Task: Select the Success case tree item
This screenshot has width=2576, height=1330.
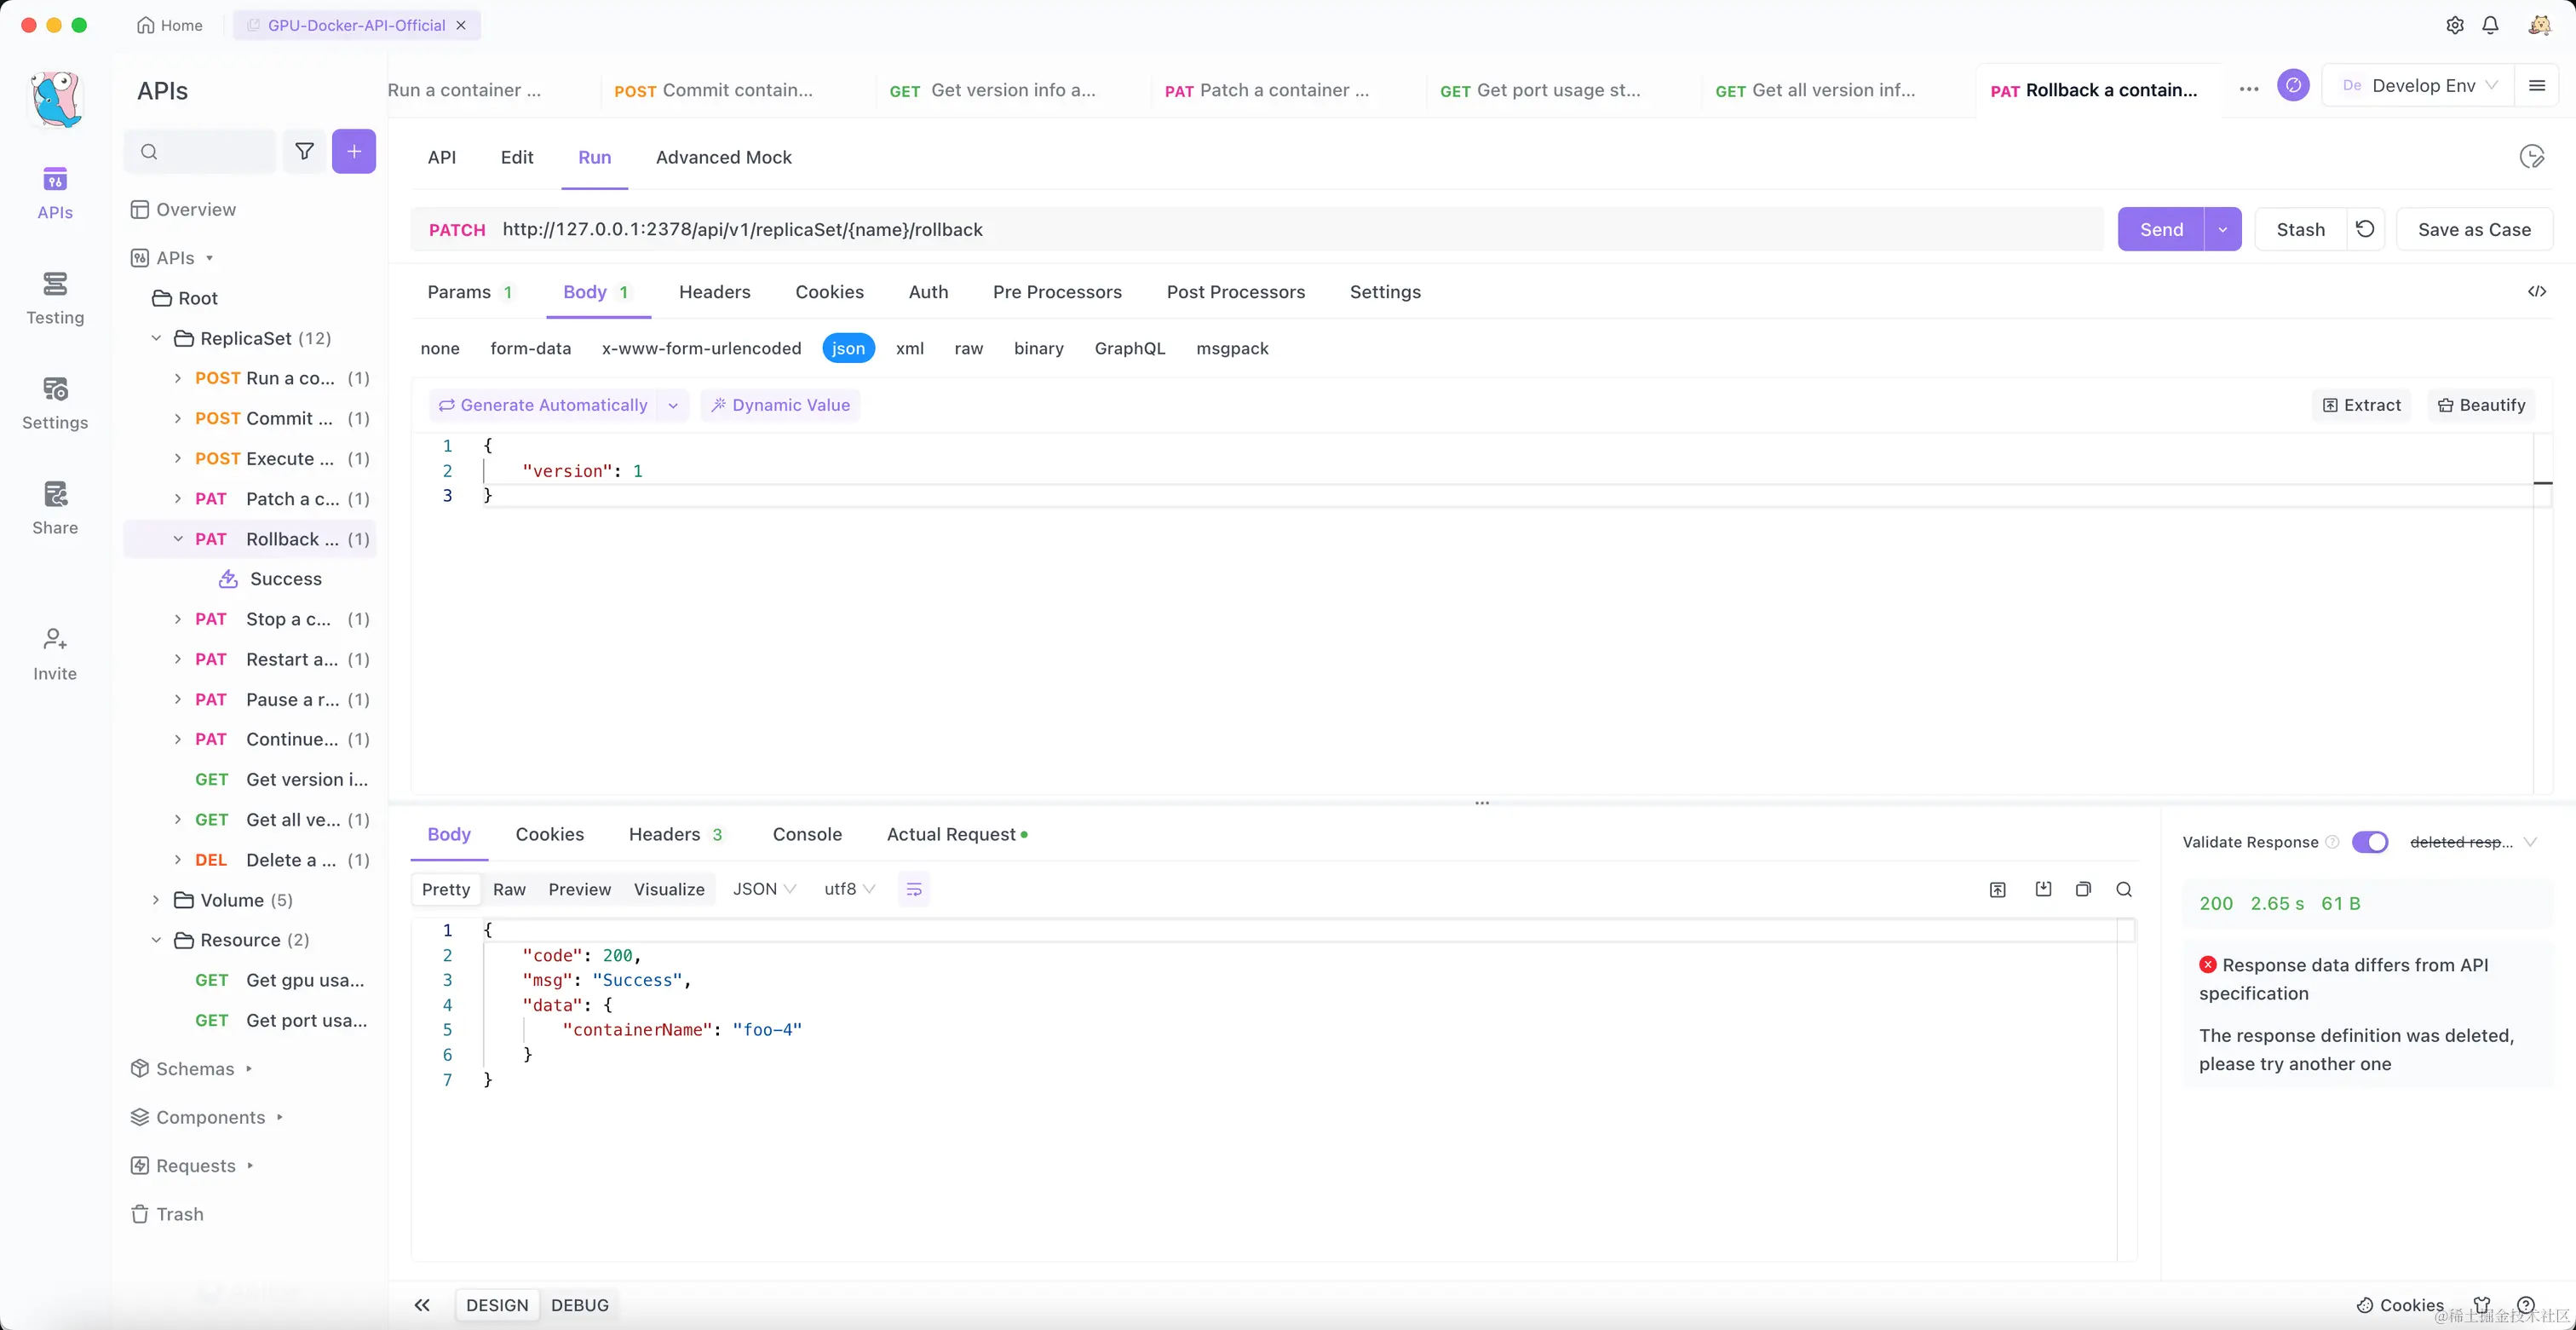Action: 286,579
